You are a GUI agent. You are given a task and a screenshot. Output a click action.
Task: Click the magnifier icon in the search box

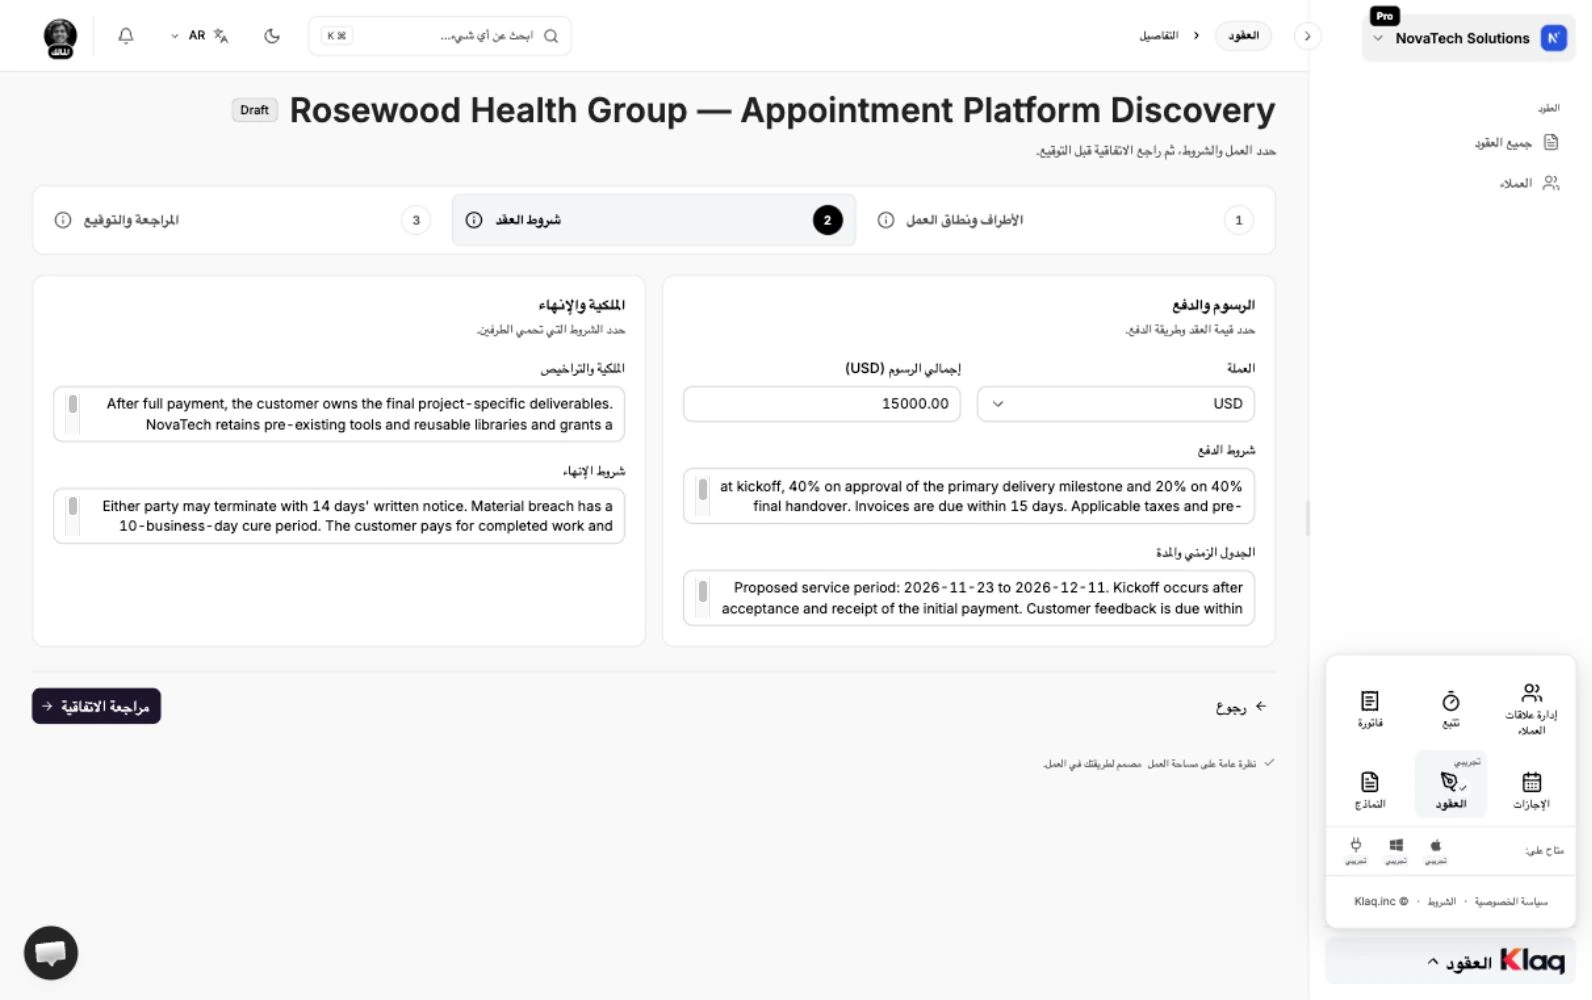point(551,36)
